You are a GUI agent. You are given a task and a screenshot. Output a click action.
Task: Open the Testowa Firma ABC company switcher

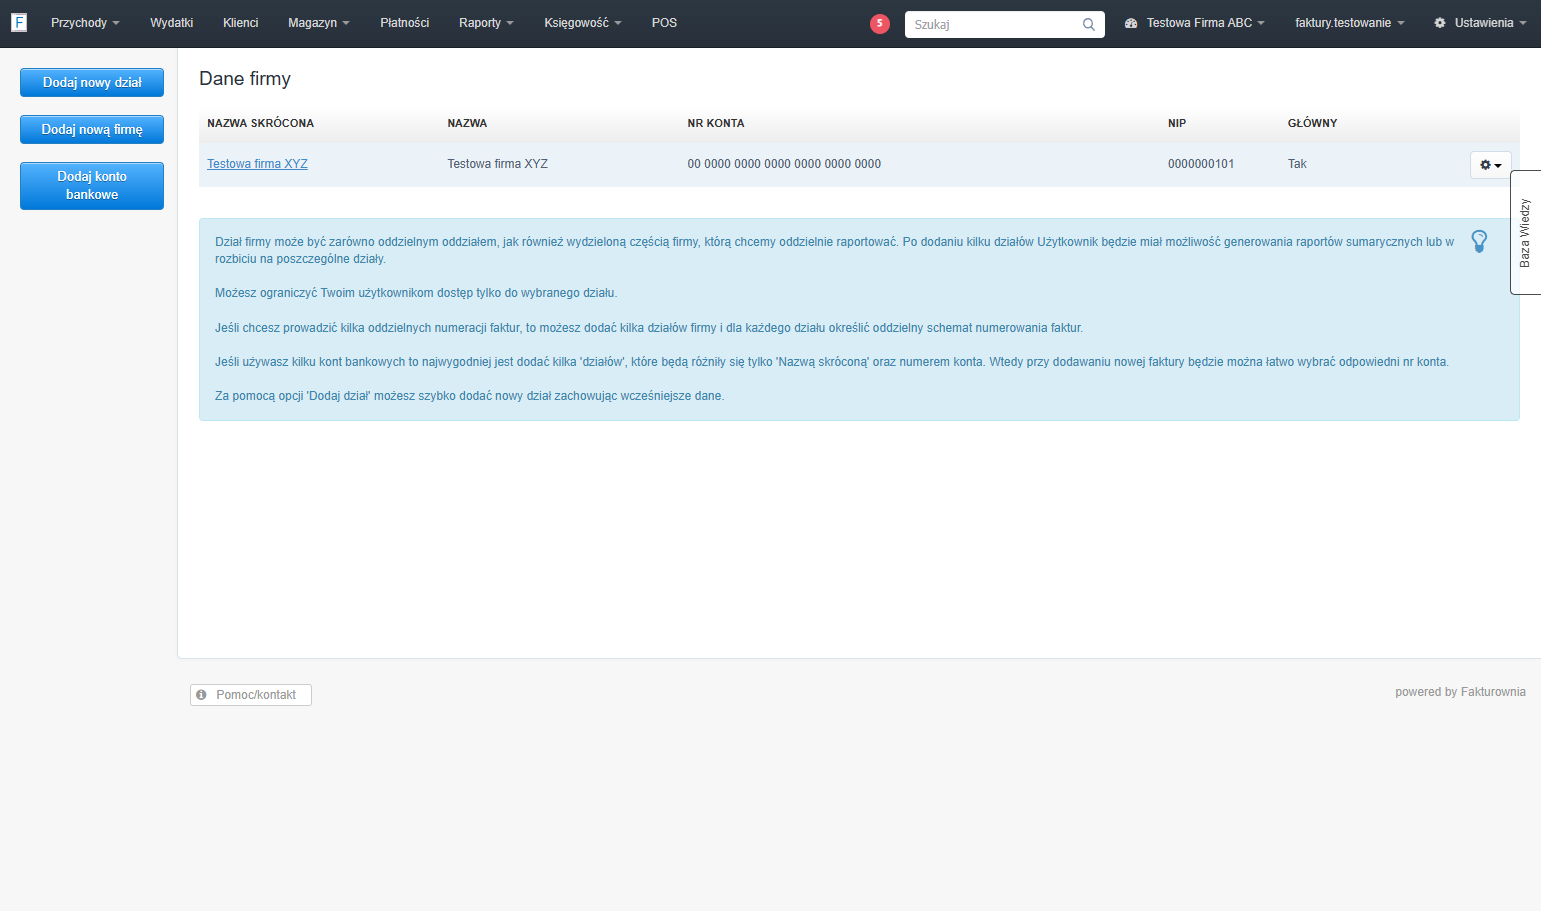click(1195, 23)
